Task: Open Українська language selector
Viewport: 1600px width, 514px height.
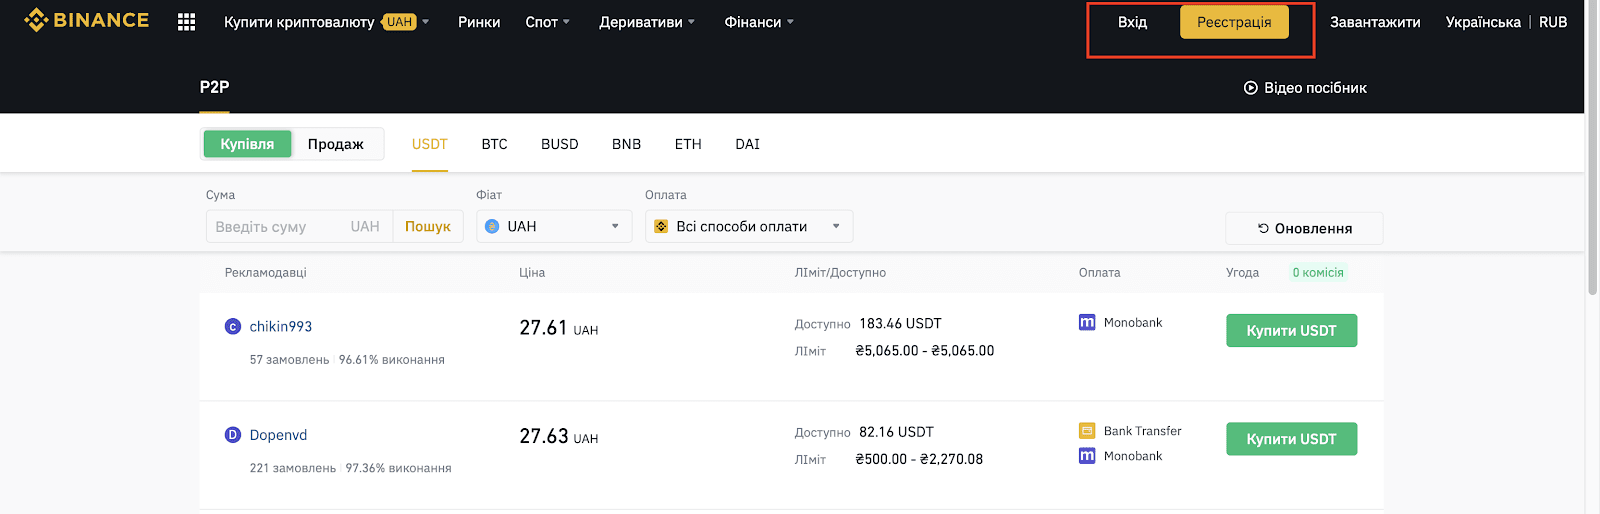Action: [1483, 22]
